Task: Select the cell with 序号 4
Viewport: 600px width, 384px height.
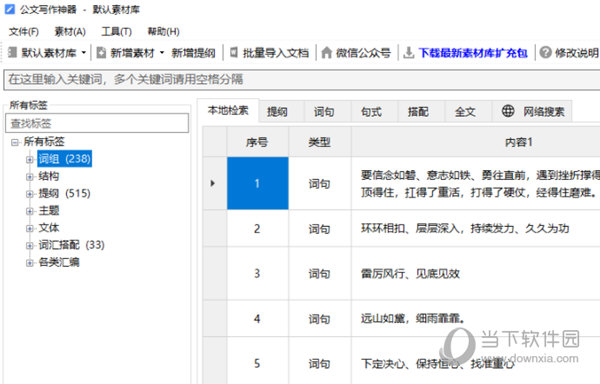Action: [x=258, y=319]
